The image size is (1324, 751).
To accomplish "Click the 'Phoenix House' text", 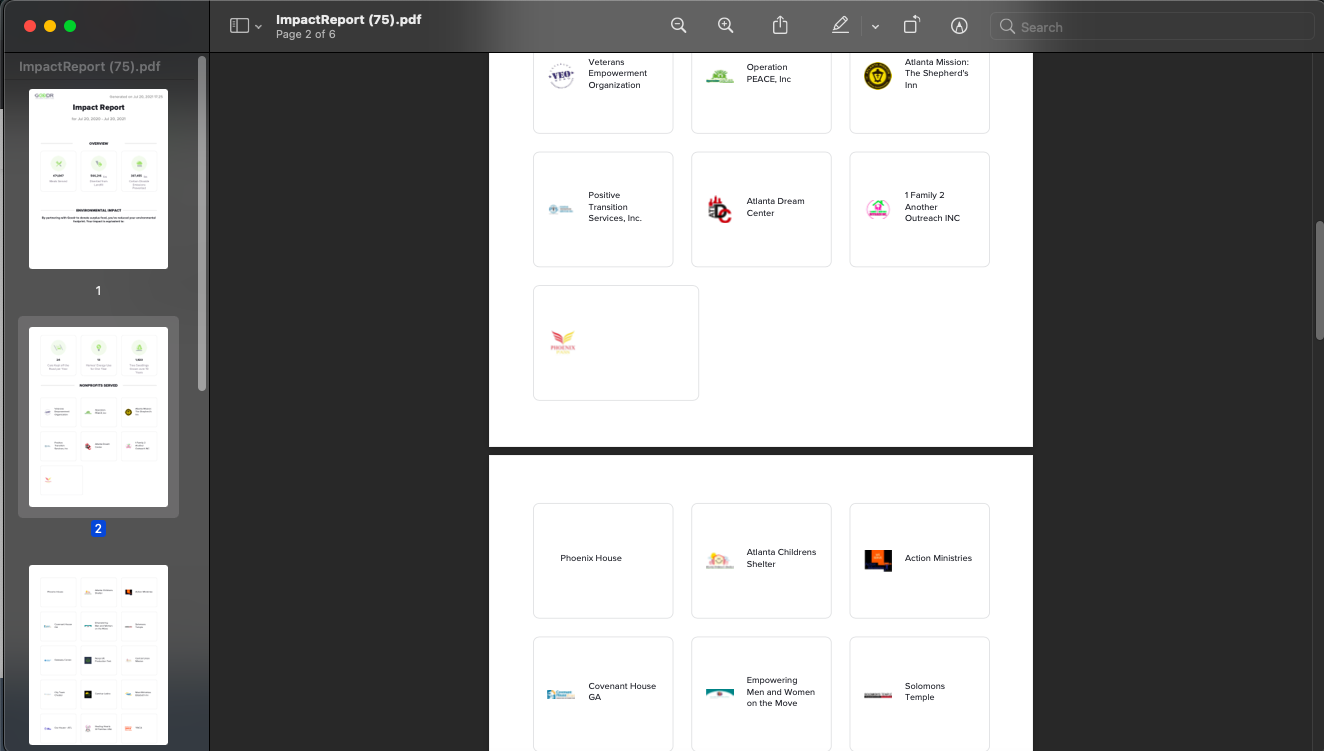I will (591, 558).
